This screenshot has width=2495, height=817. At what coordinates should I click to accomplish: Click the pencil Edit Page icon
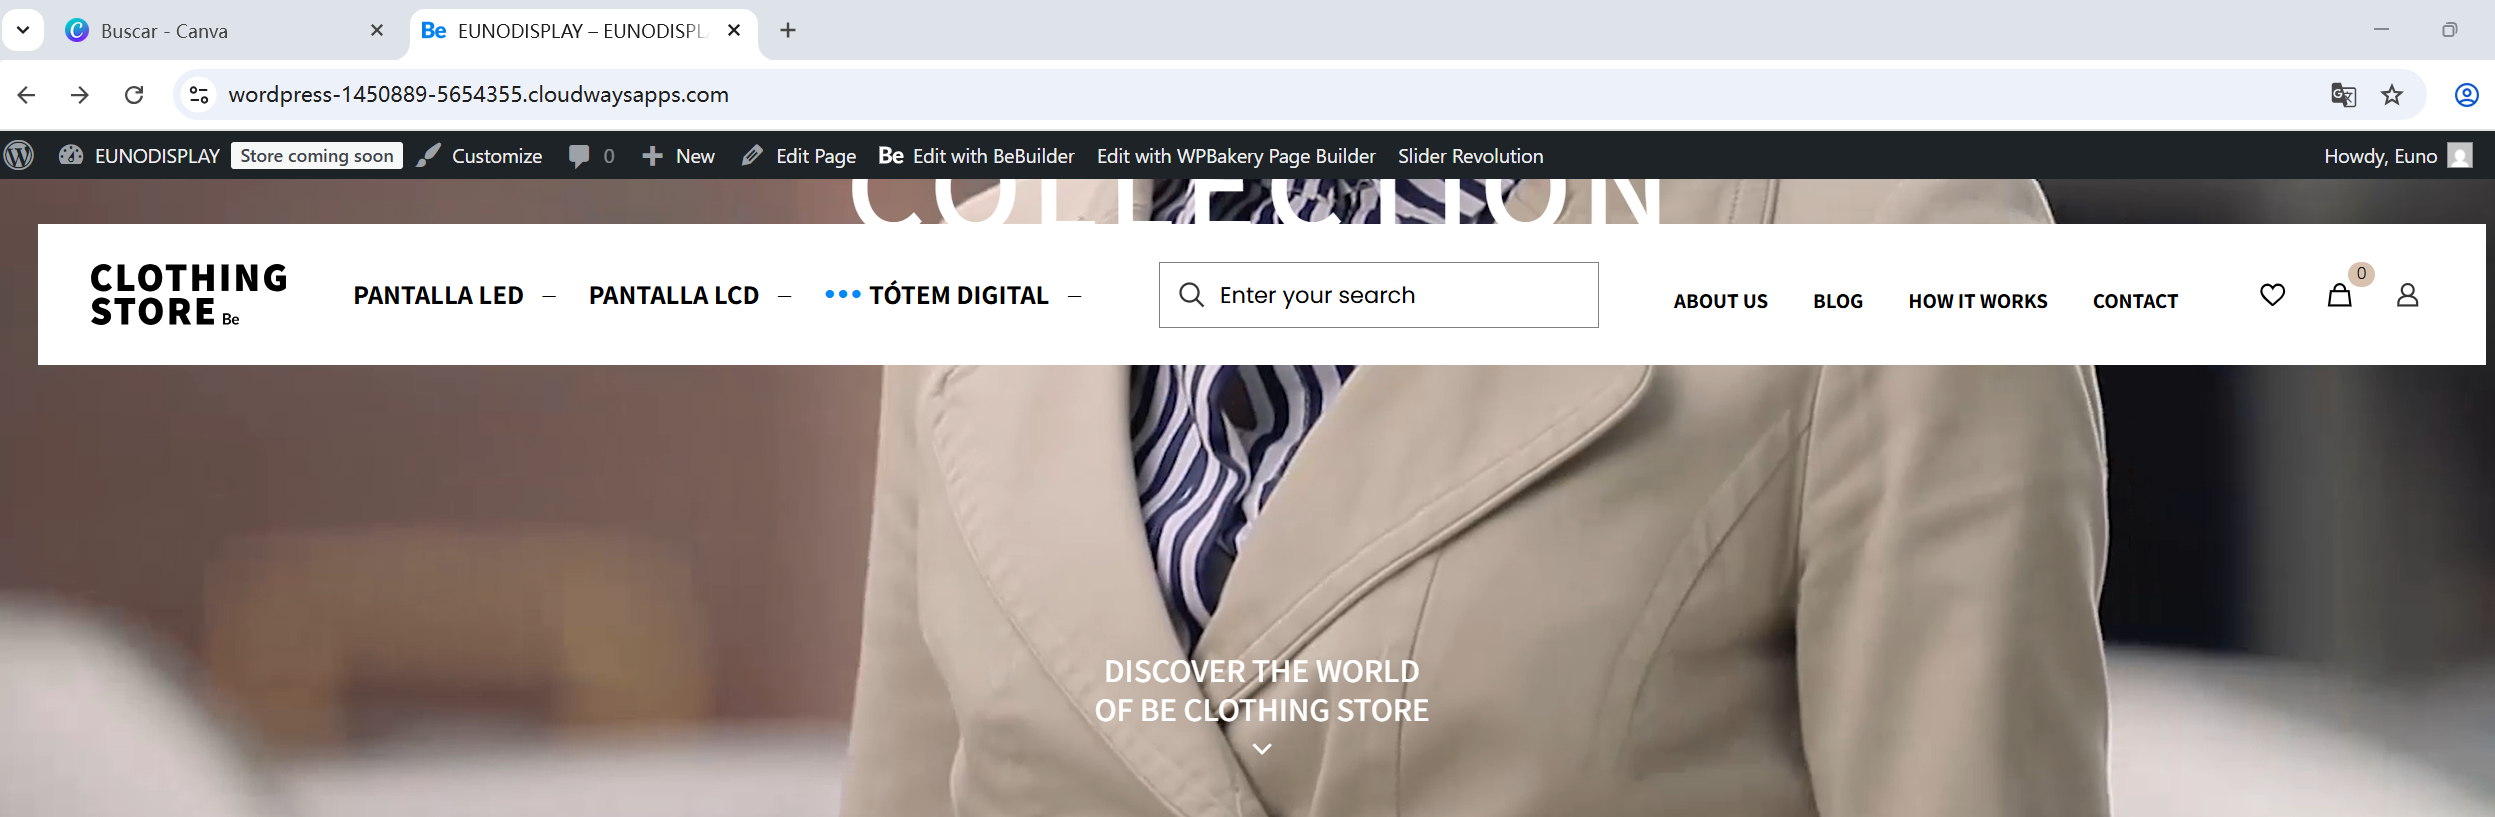point(752,155)
